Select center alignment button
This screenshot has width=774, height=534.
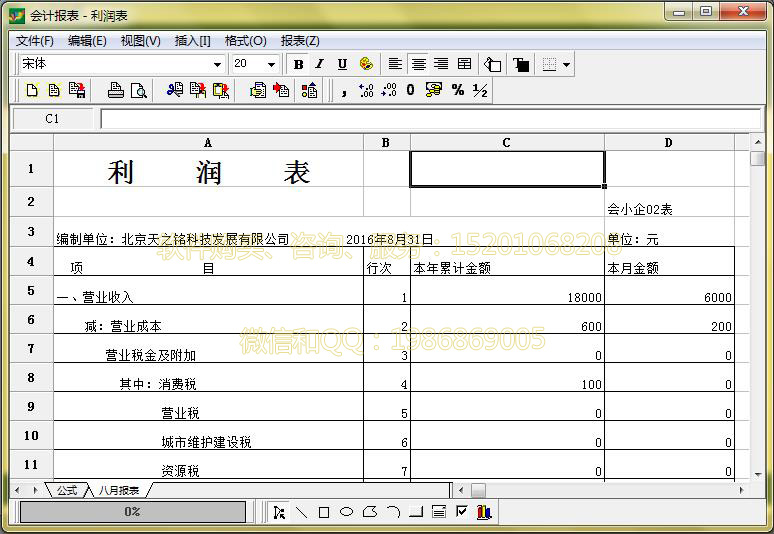(419, 64)
